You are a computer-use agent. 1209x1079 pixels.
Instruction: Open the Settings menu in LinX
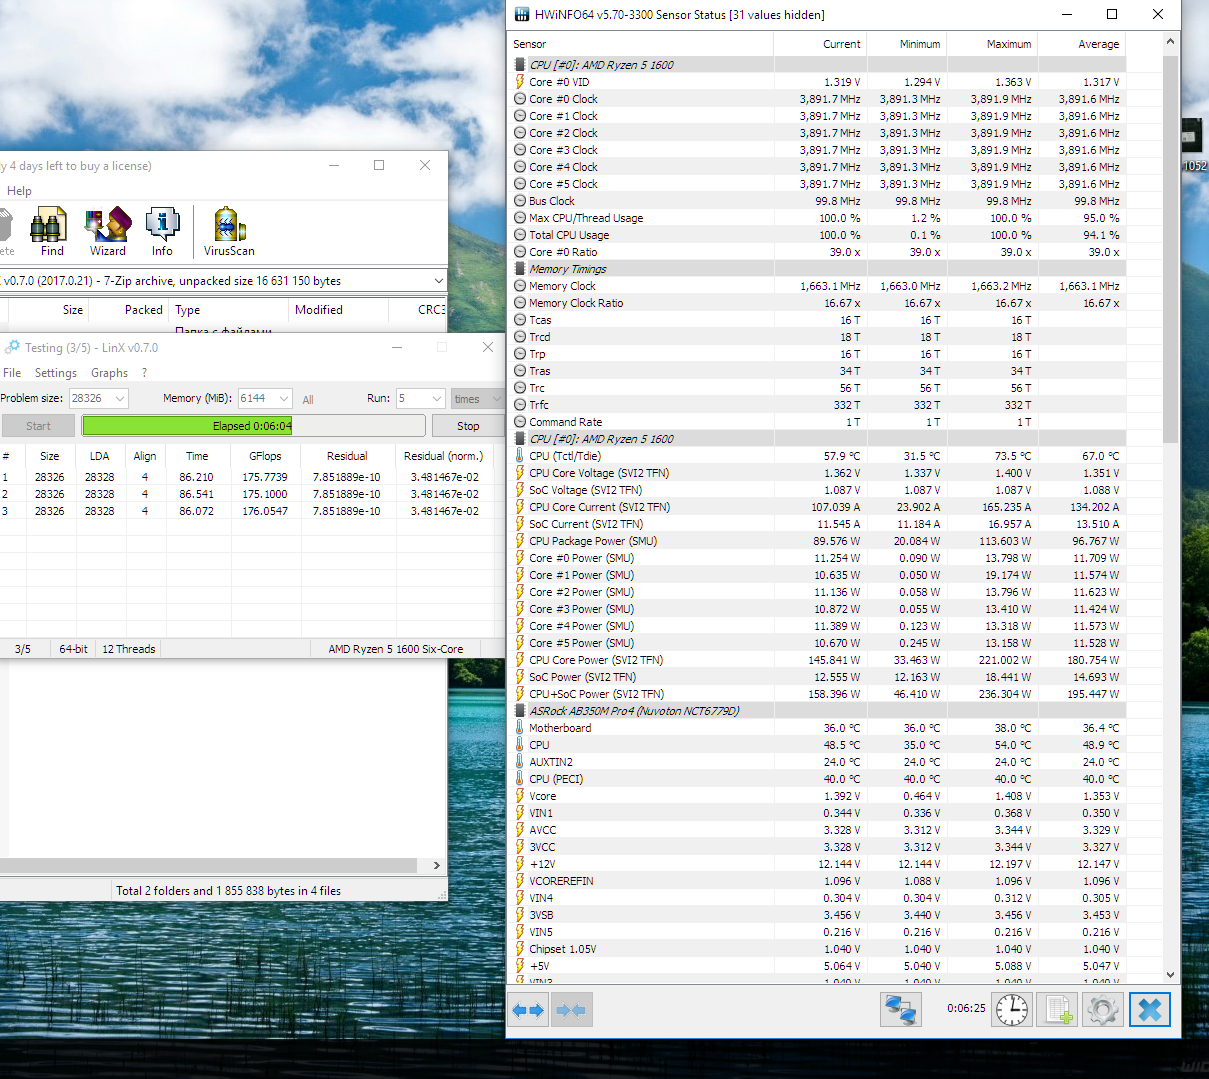point(55,373)
